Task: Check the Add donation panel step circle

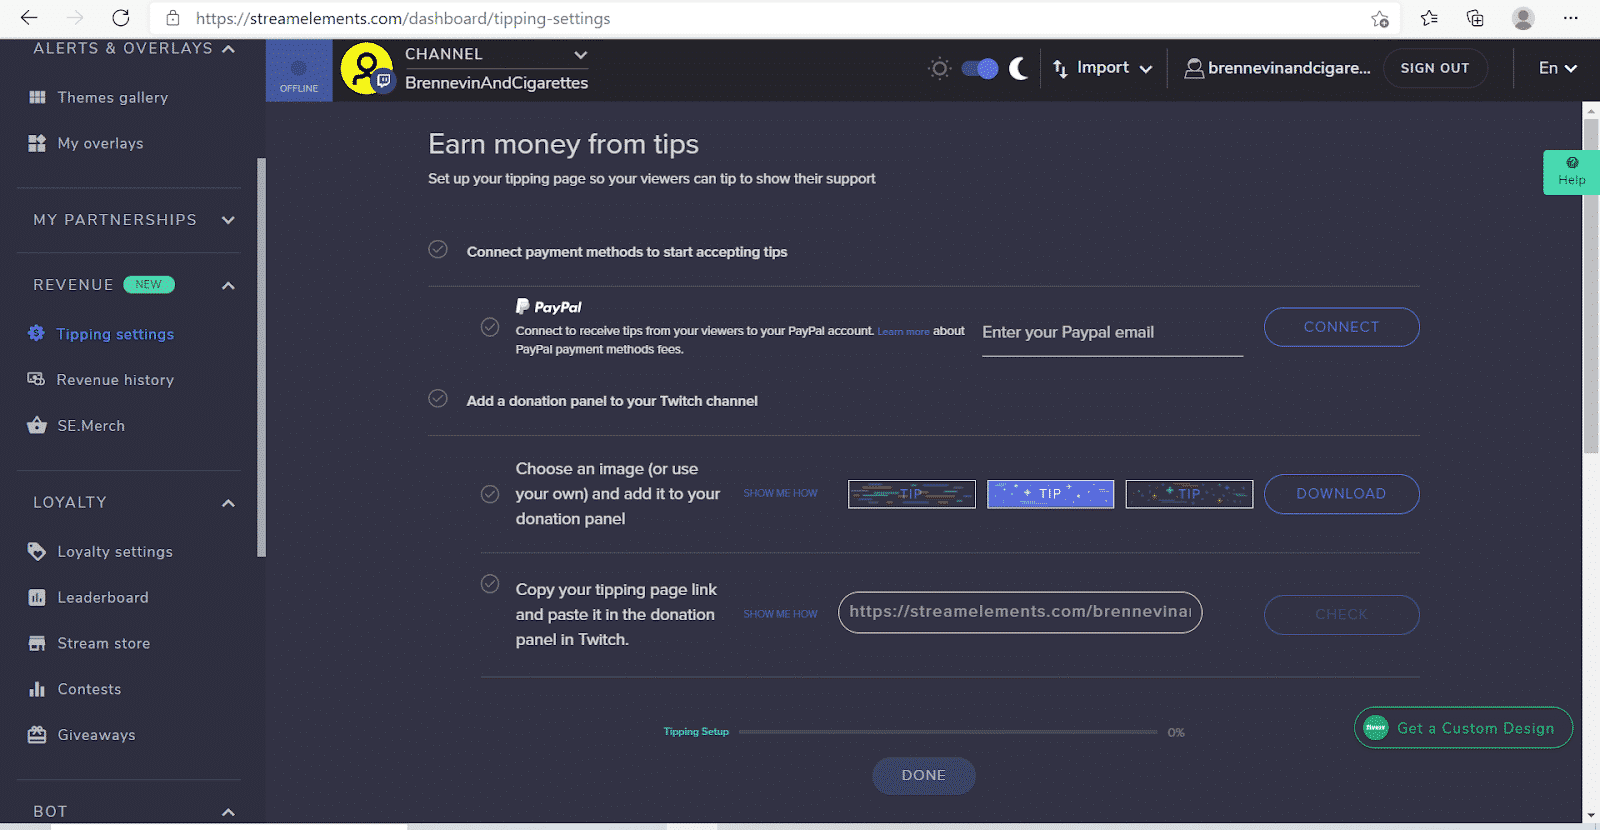Action: pos(438,398)
